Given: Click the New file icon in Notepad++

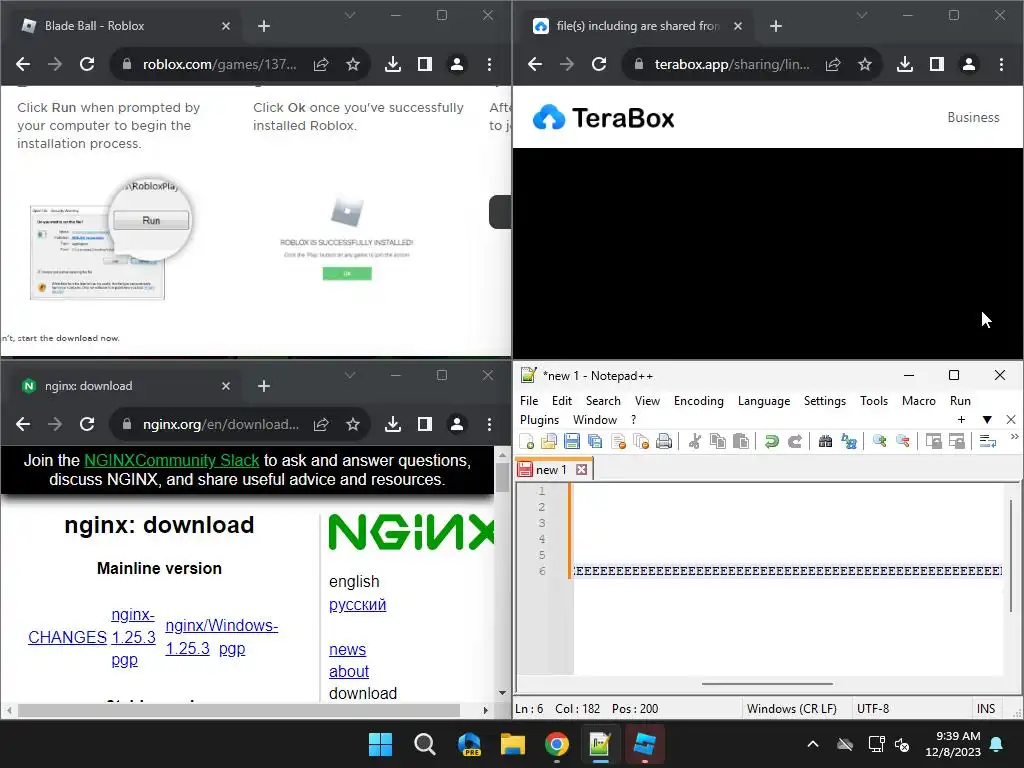Looking at the screenshot, I should pyautogui.click(x=526, y=442).
